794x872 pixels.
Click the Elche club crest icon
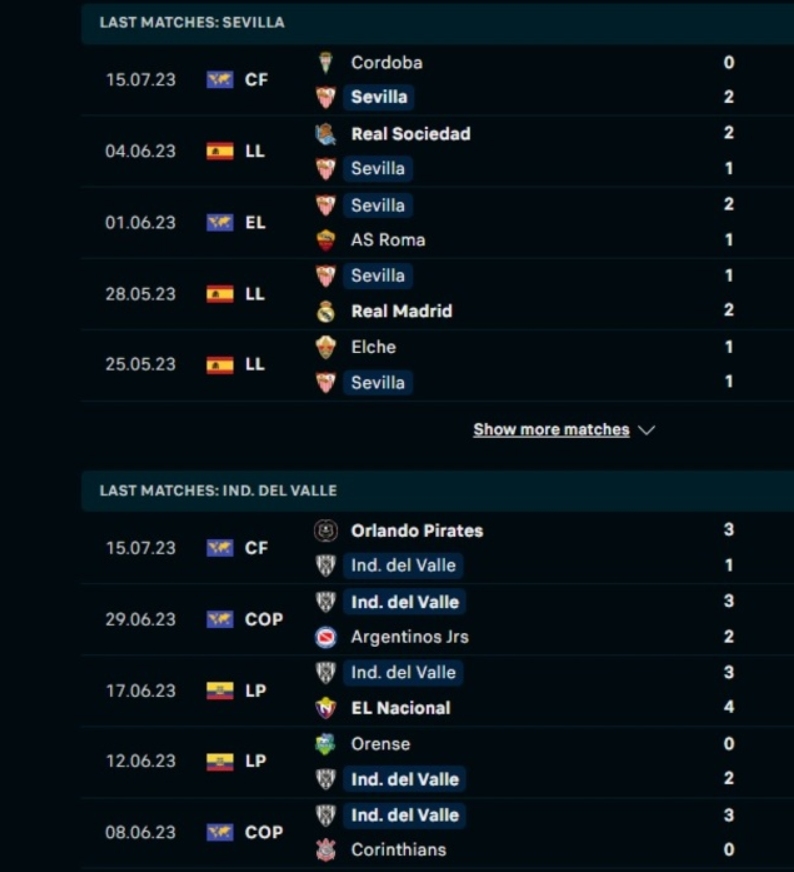click(x=326, y=347)
